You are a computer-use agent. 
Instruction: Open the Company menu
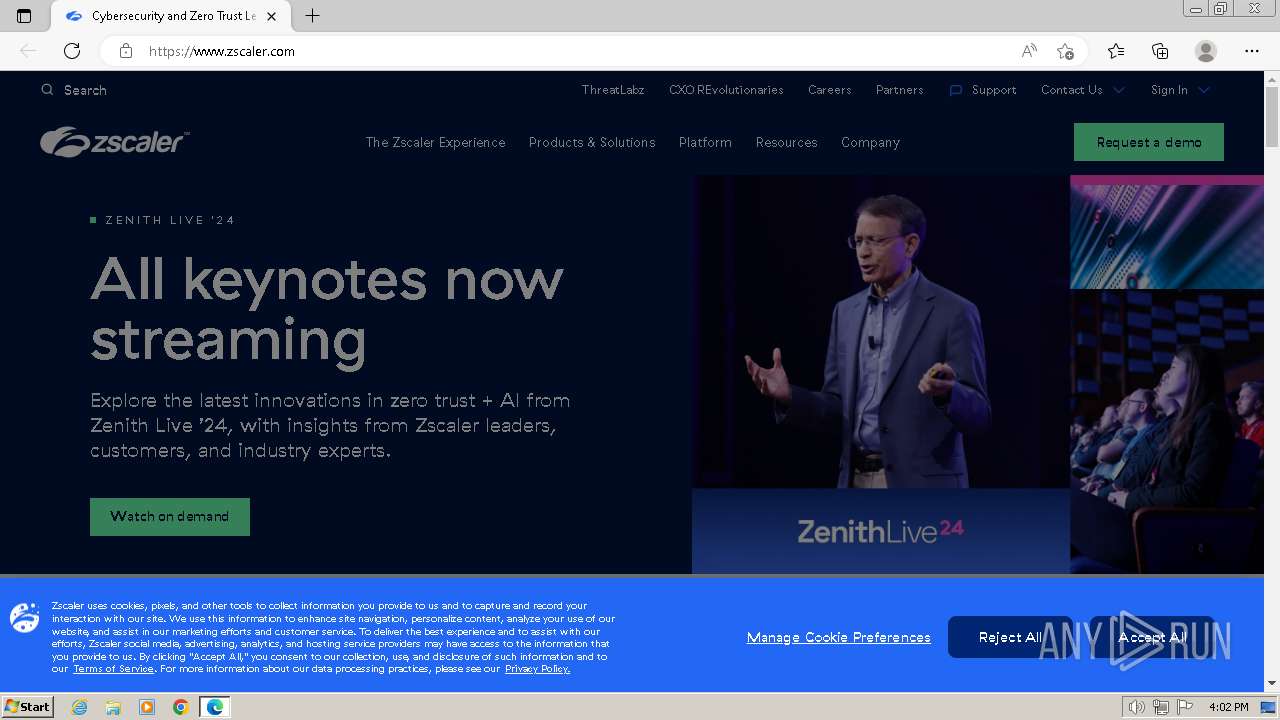click(x=870, y=142)
